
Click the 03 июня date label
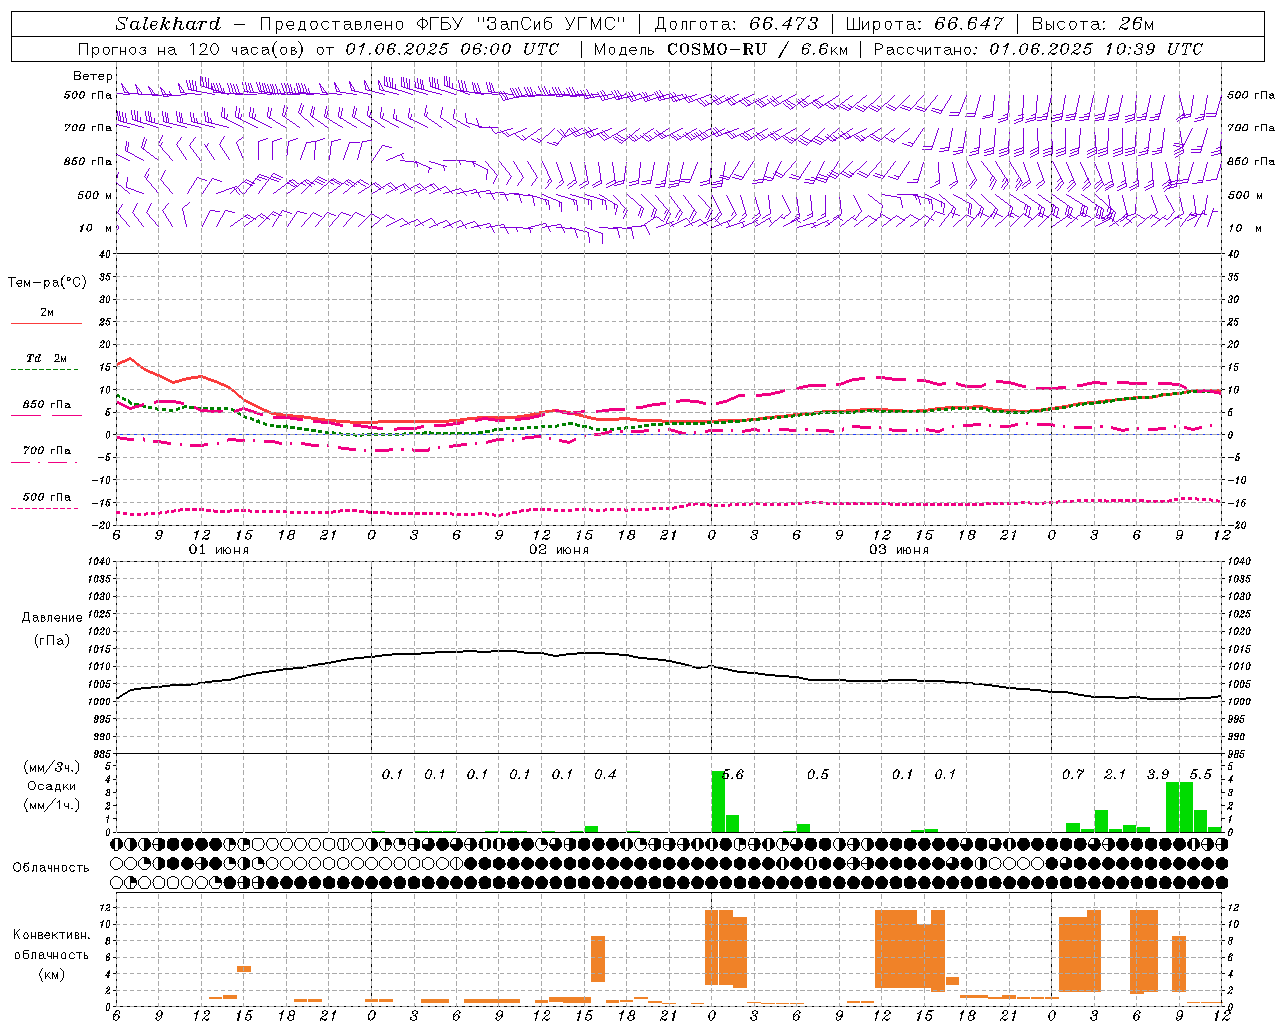click(x=899, y=550)
